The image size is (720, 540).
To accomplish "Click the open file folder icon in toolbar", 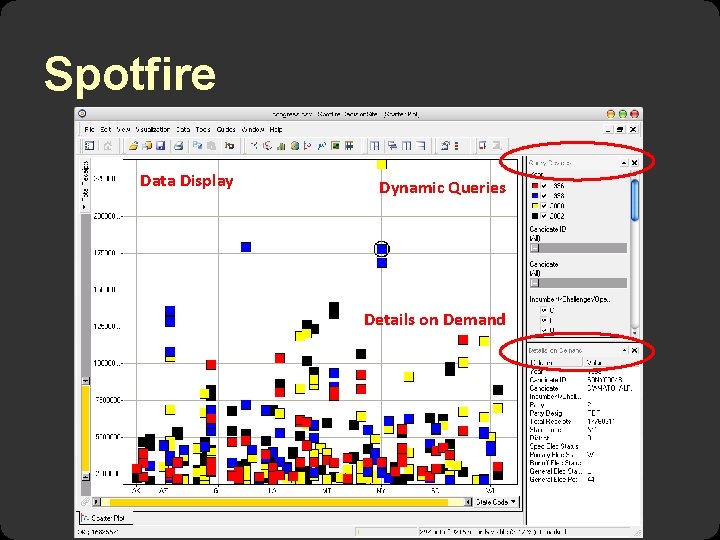I will (133, 146).
